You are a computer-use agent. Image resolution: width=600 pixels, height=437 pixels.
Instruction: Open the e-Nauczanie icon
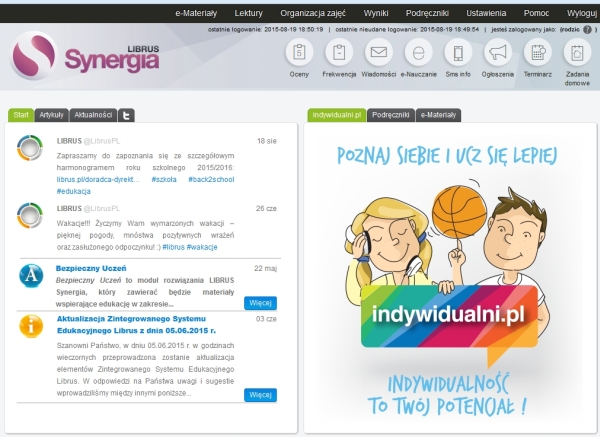point(419,52)
